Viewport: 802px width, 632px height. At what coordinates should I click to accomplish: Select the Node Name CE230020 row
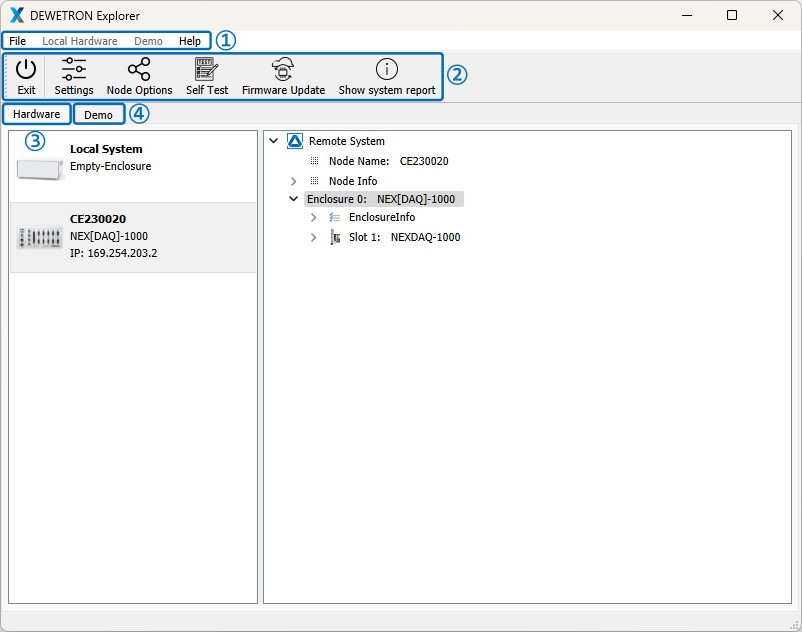coord(389,161)
